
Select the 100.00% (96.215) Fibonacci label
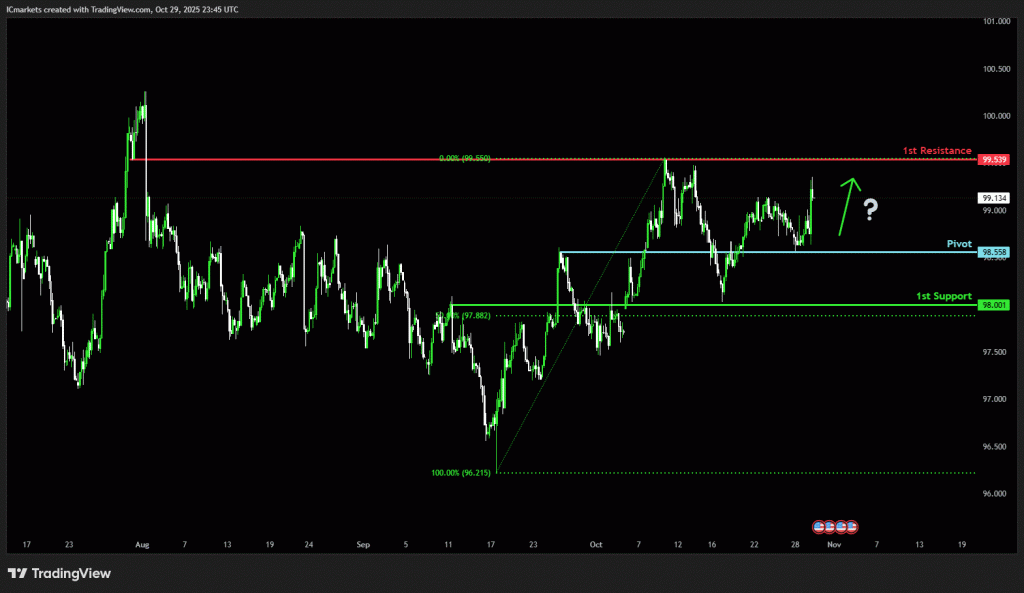click(461, 472)
